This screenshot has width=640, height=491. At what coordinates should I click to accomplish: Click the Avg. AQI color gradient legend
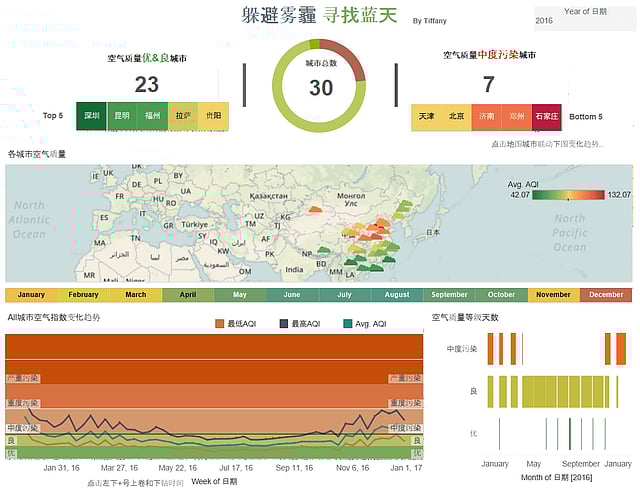tap(568, 195)
